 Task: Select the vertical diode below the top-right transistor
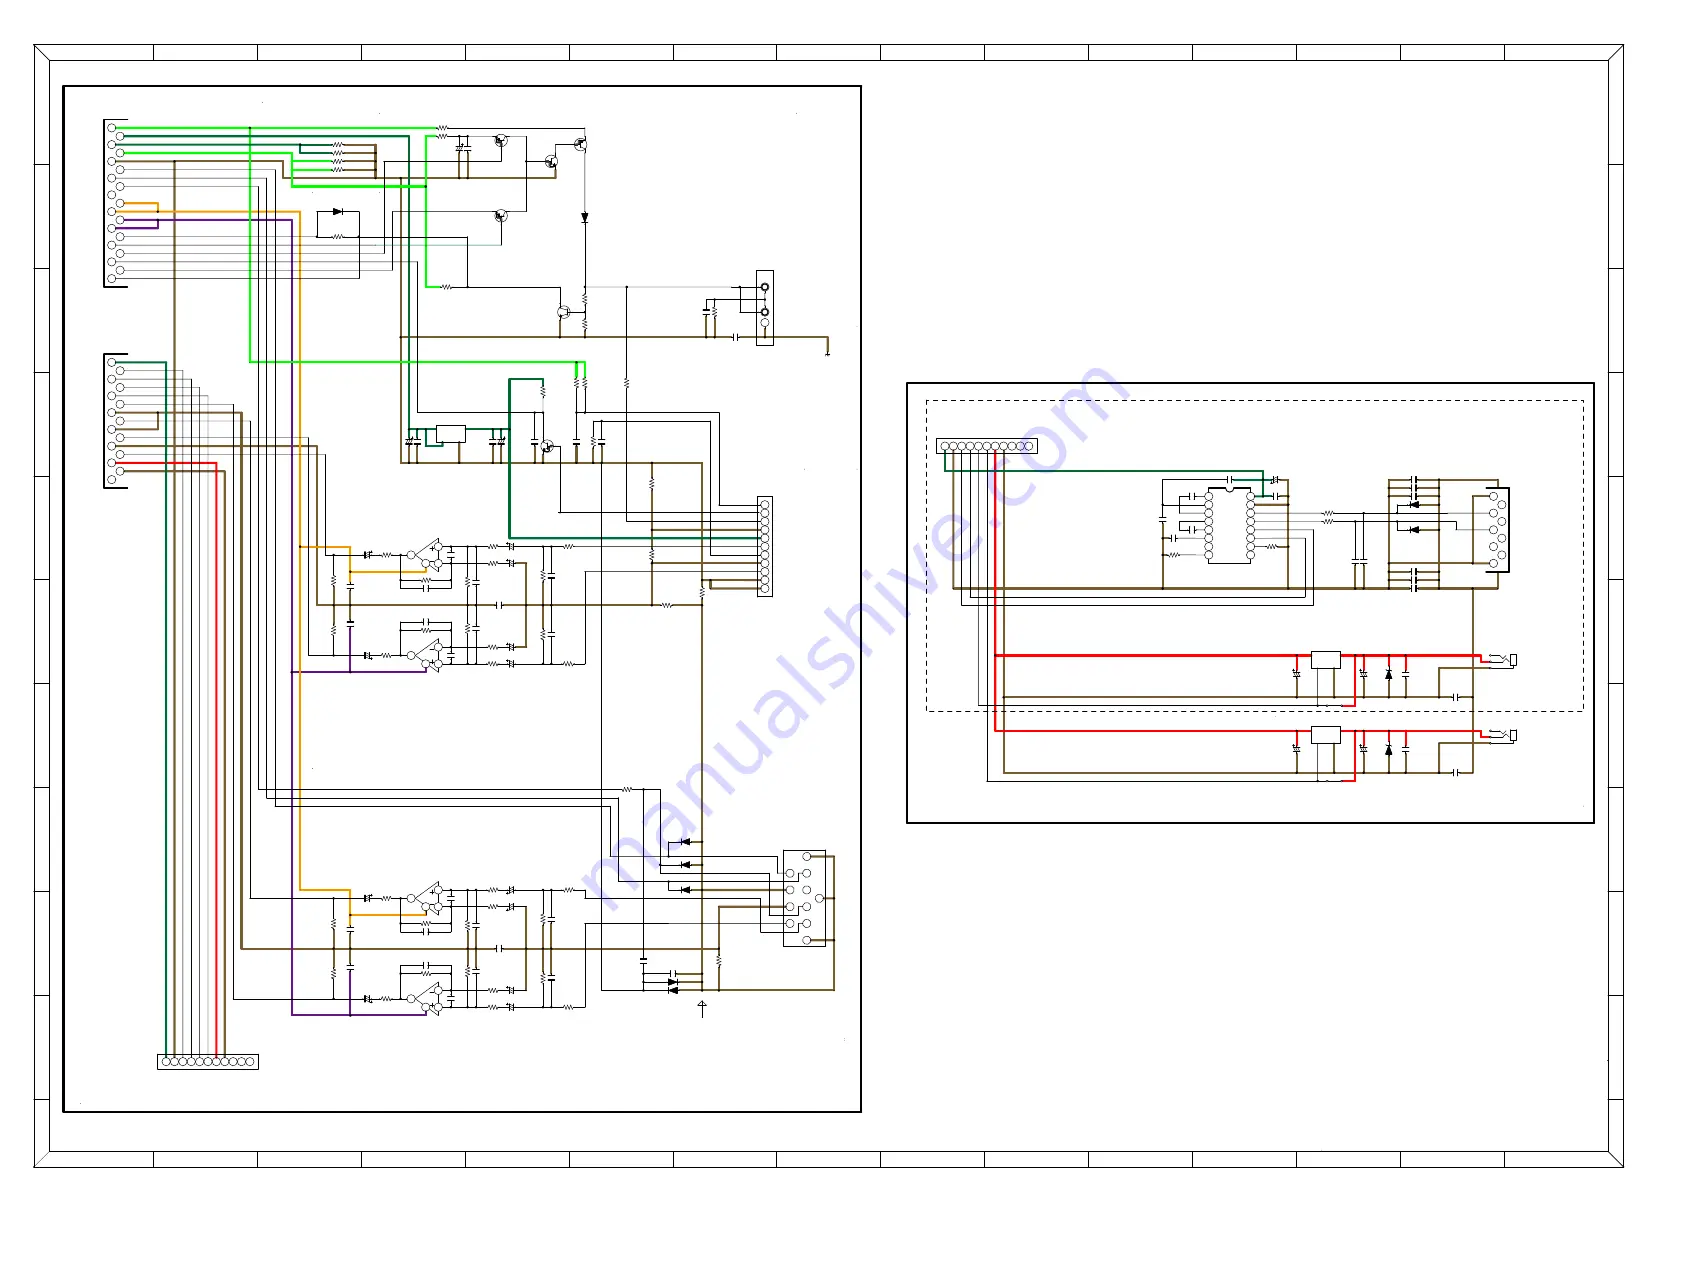[585, 217]
